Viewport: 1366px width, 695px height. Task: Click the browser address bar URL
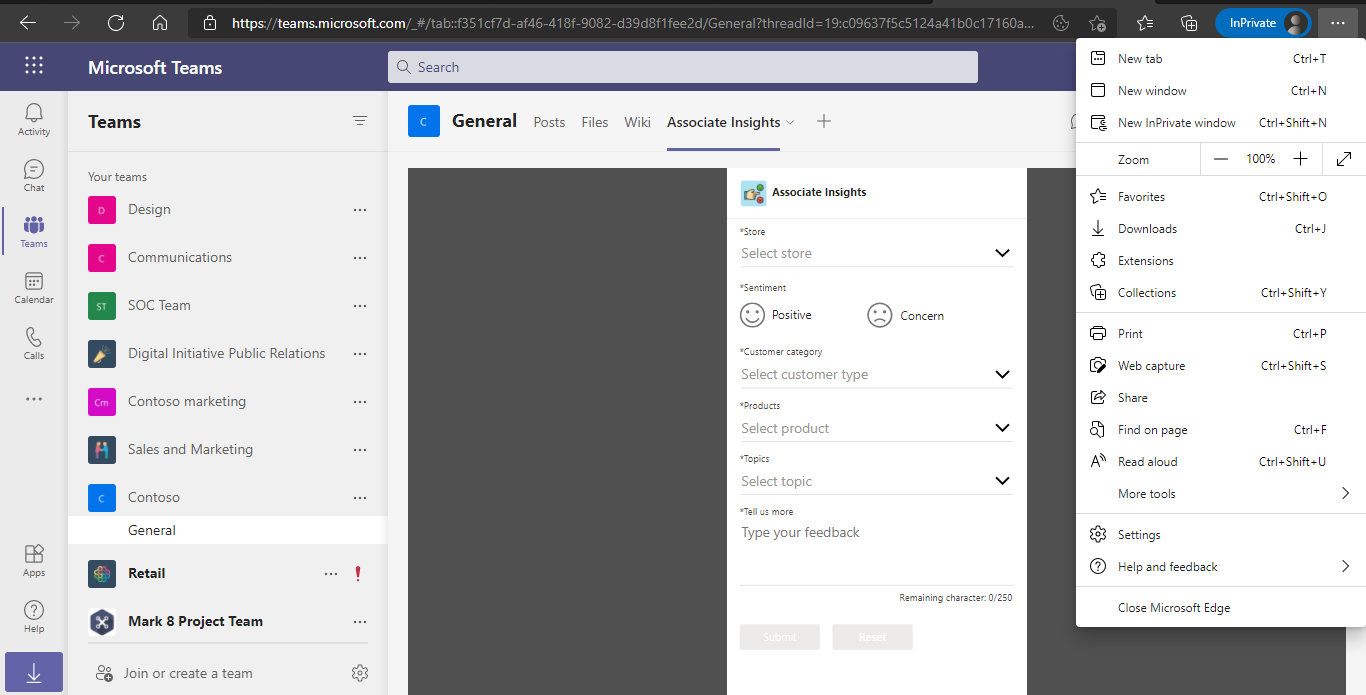pos(634,22)
